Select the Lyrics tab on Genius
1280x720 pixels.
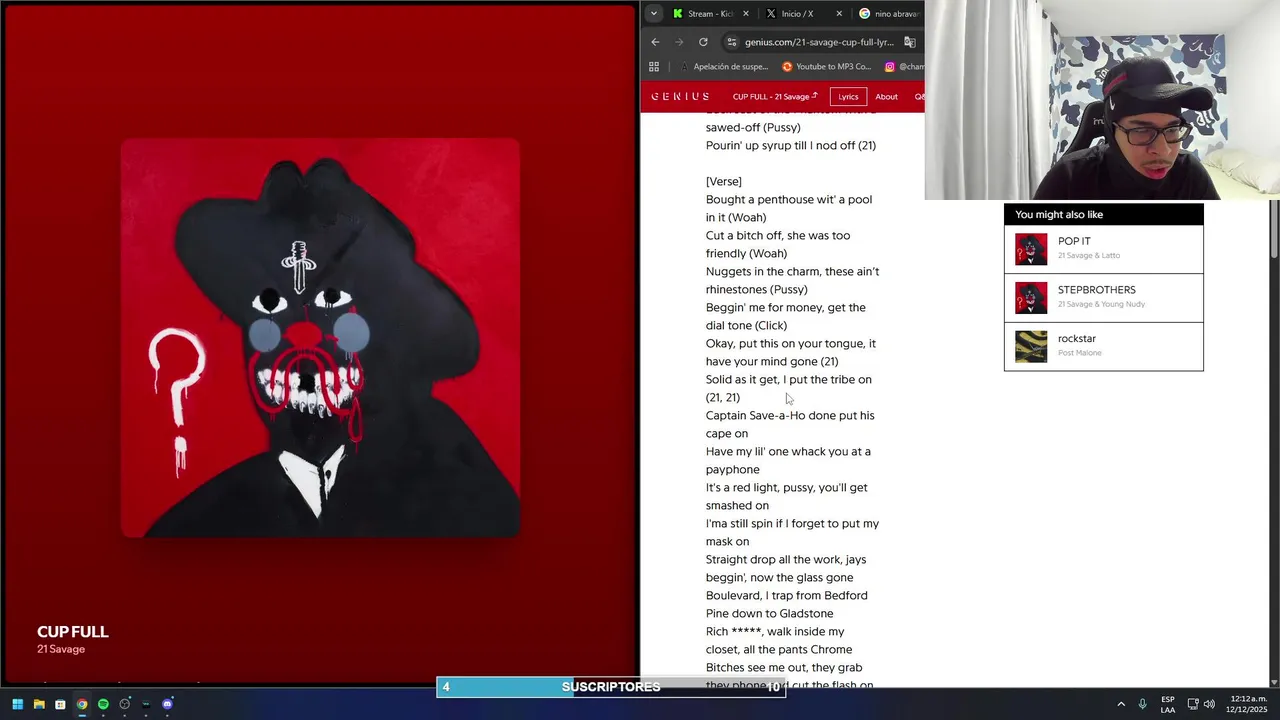tap(848, 97)
